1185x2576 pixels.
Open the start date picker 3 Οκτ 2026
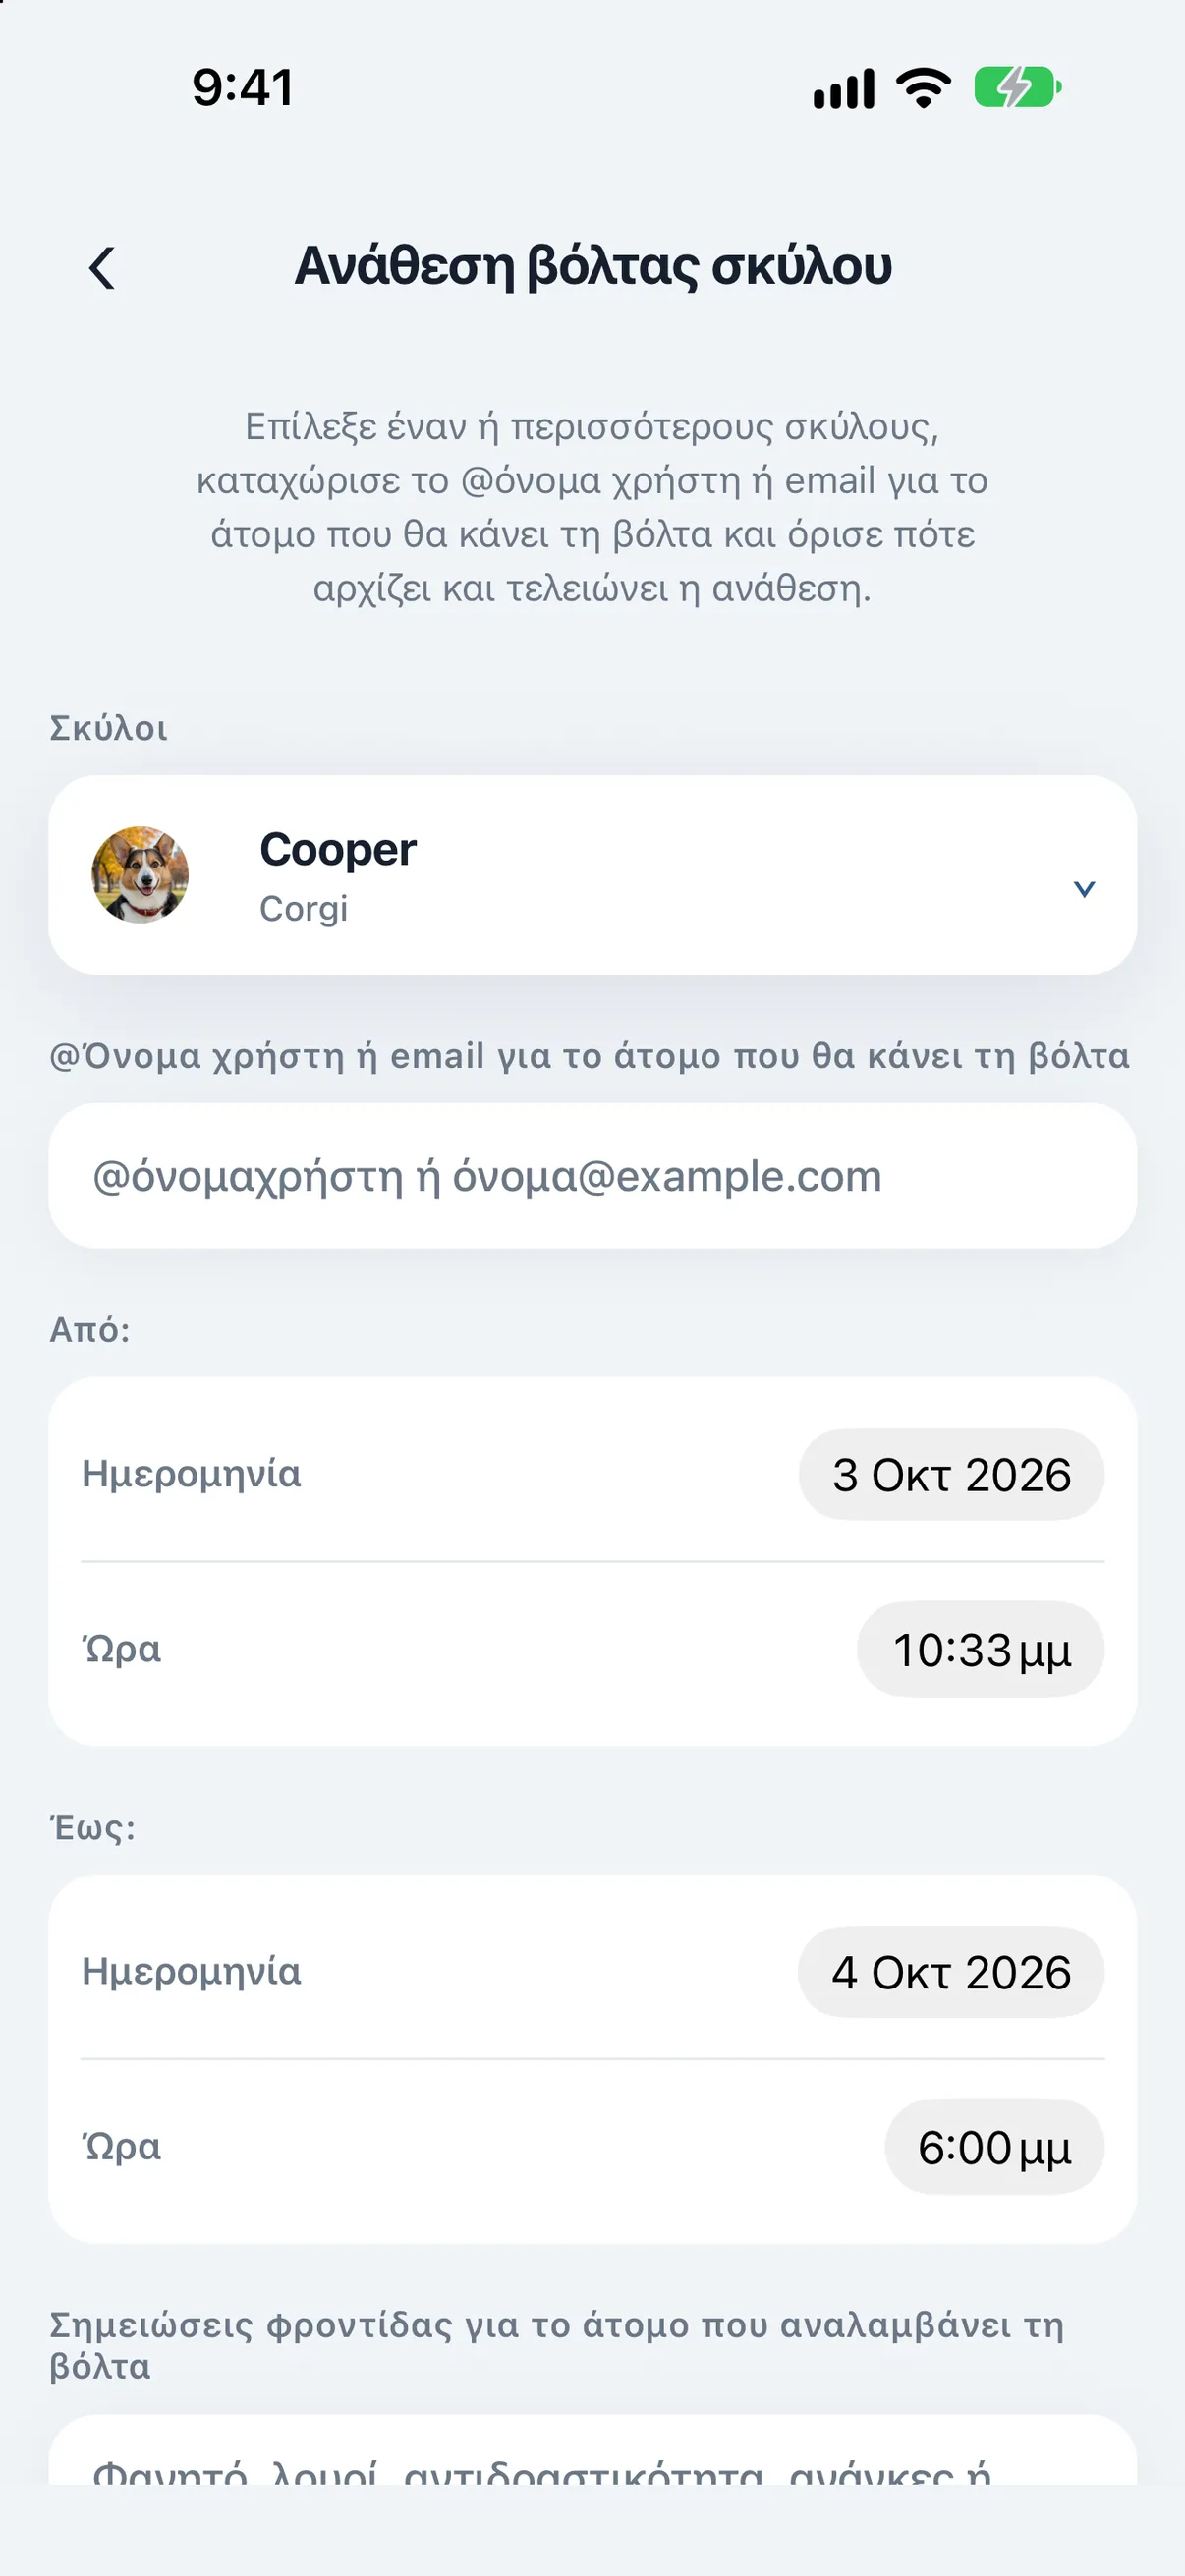951,1475
